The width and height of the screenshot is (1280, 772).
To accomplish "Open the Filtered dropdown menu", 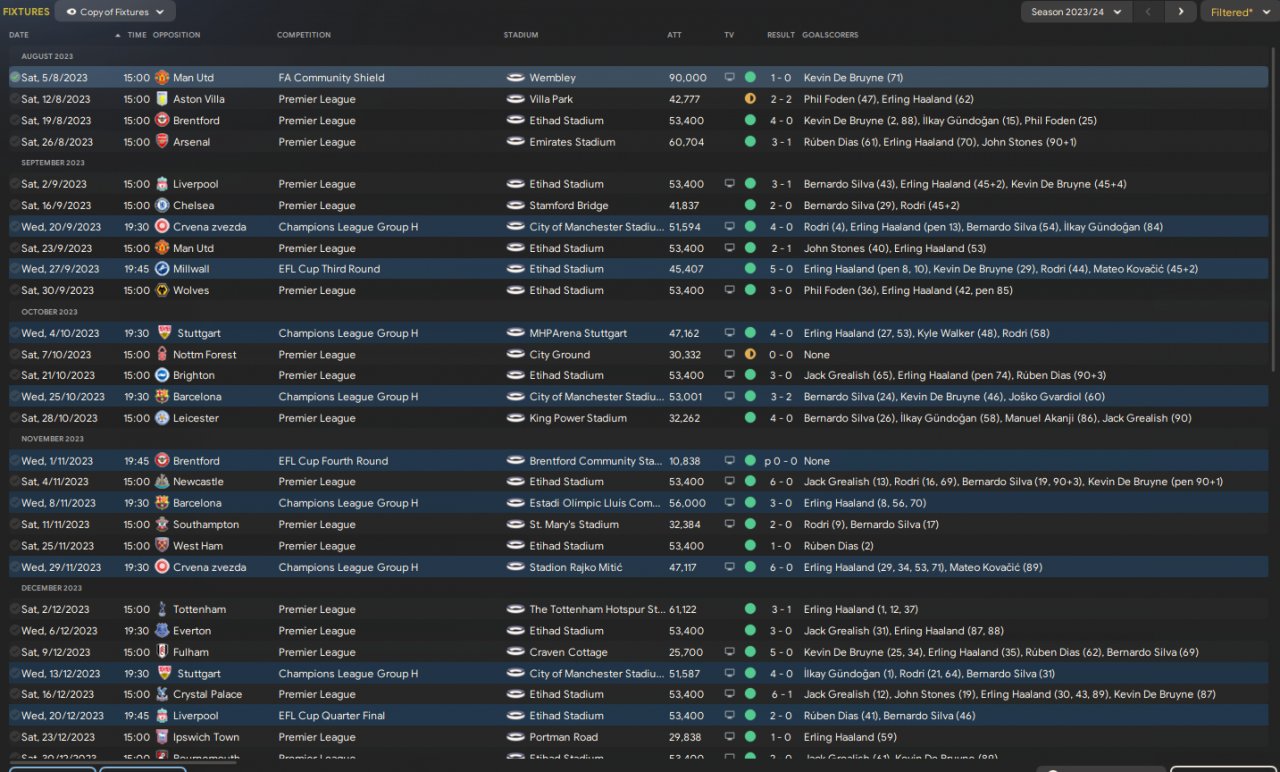I will [1237, 12].
